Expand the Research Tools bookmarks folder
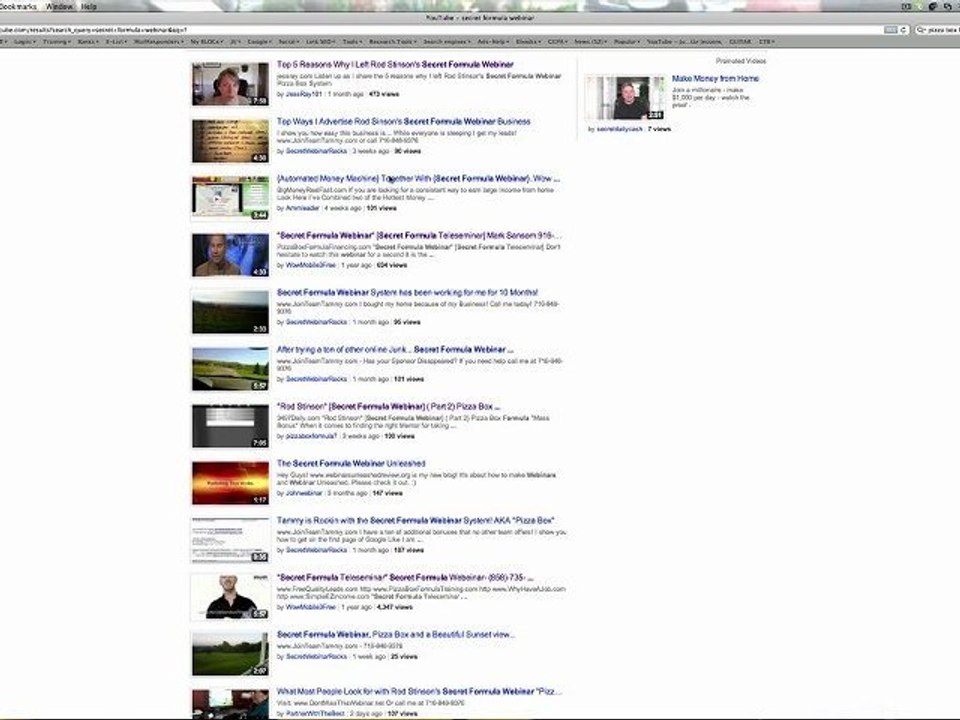 392,42
